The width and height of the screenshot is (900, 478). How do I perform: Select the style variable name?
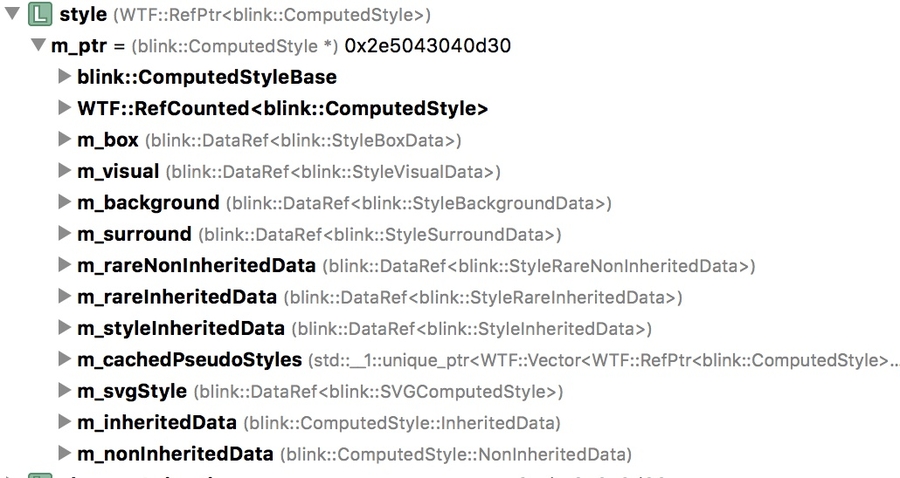click(83, 15)
